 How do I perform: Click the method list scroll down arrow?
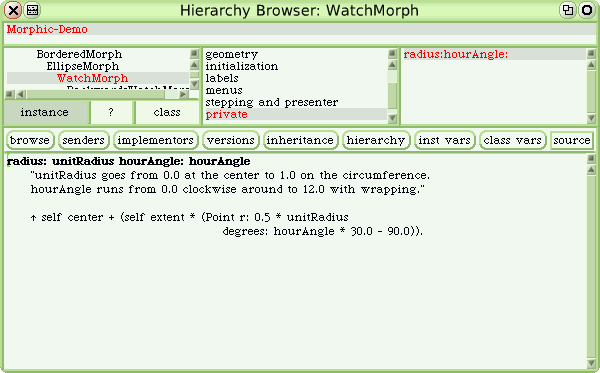tap(591, 118)
